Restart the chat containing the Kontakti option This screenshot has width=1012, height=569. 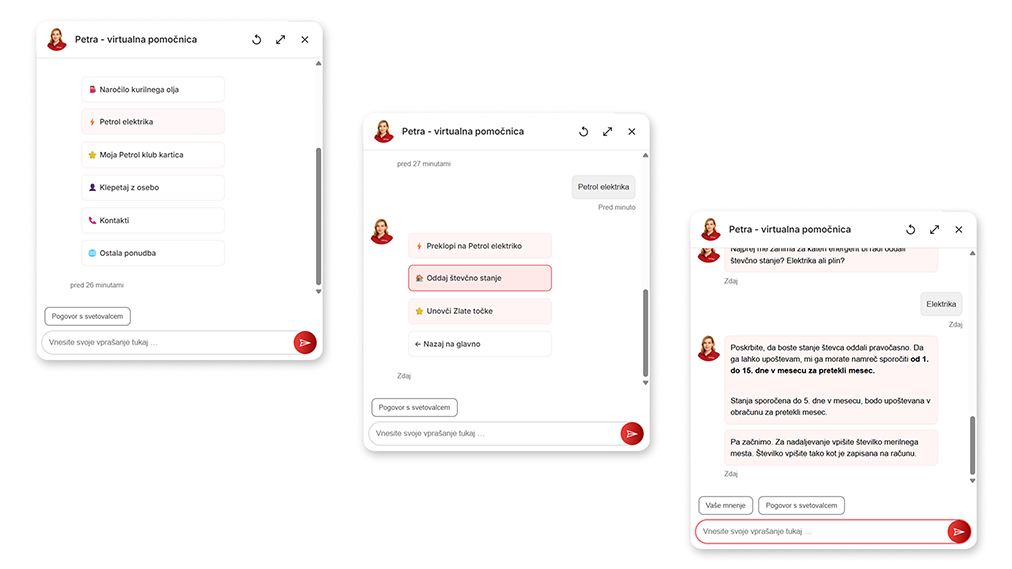[x=256, y=40]
